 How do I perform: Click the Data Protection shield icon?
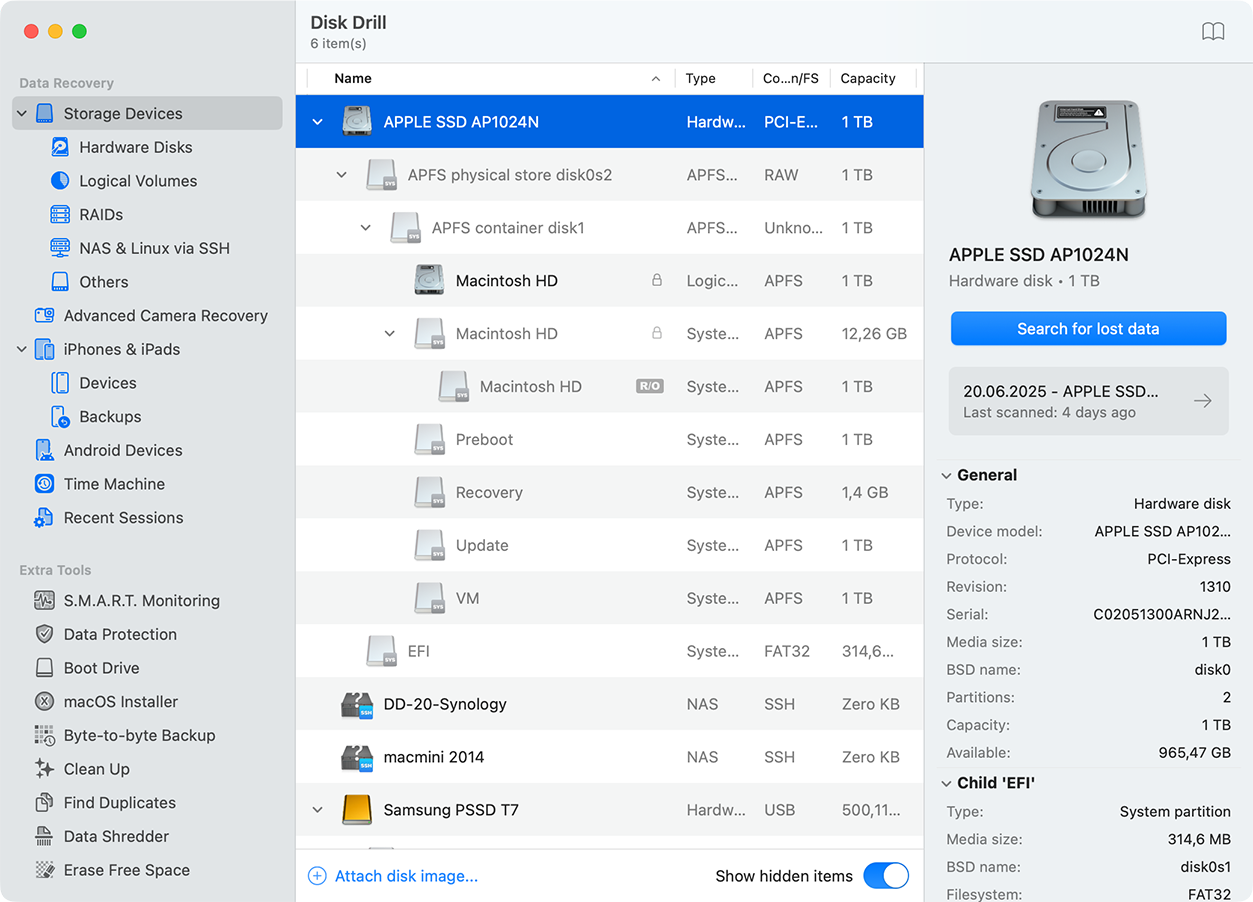click(44, 635)
